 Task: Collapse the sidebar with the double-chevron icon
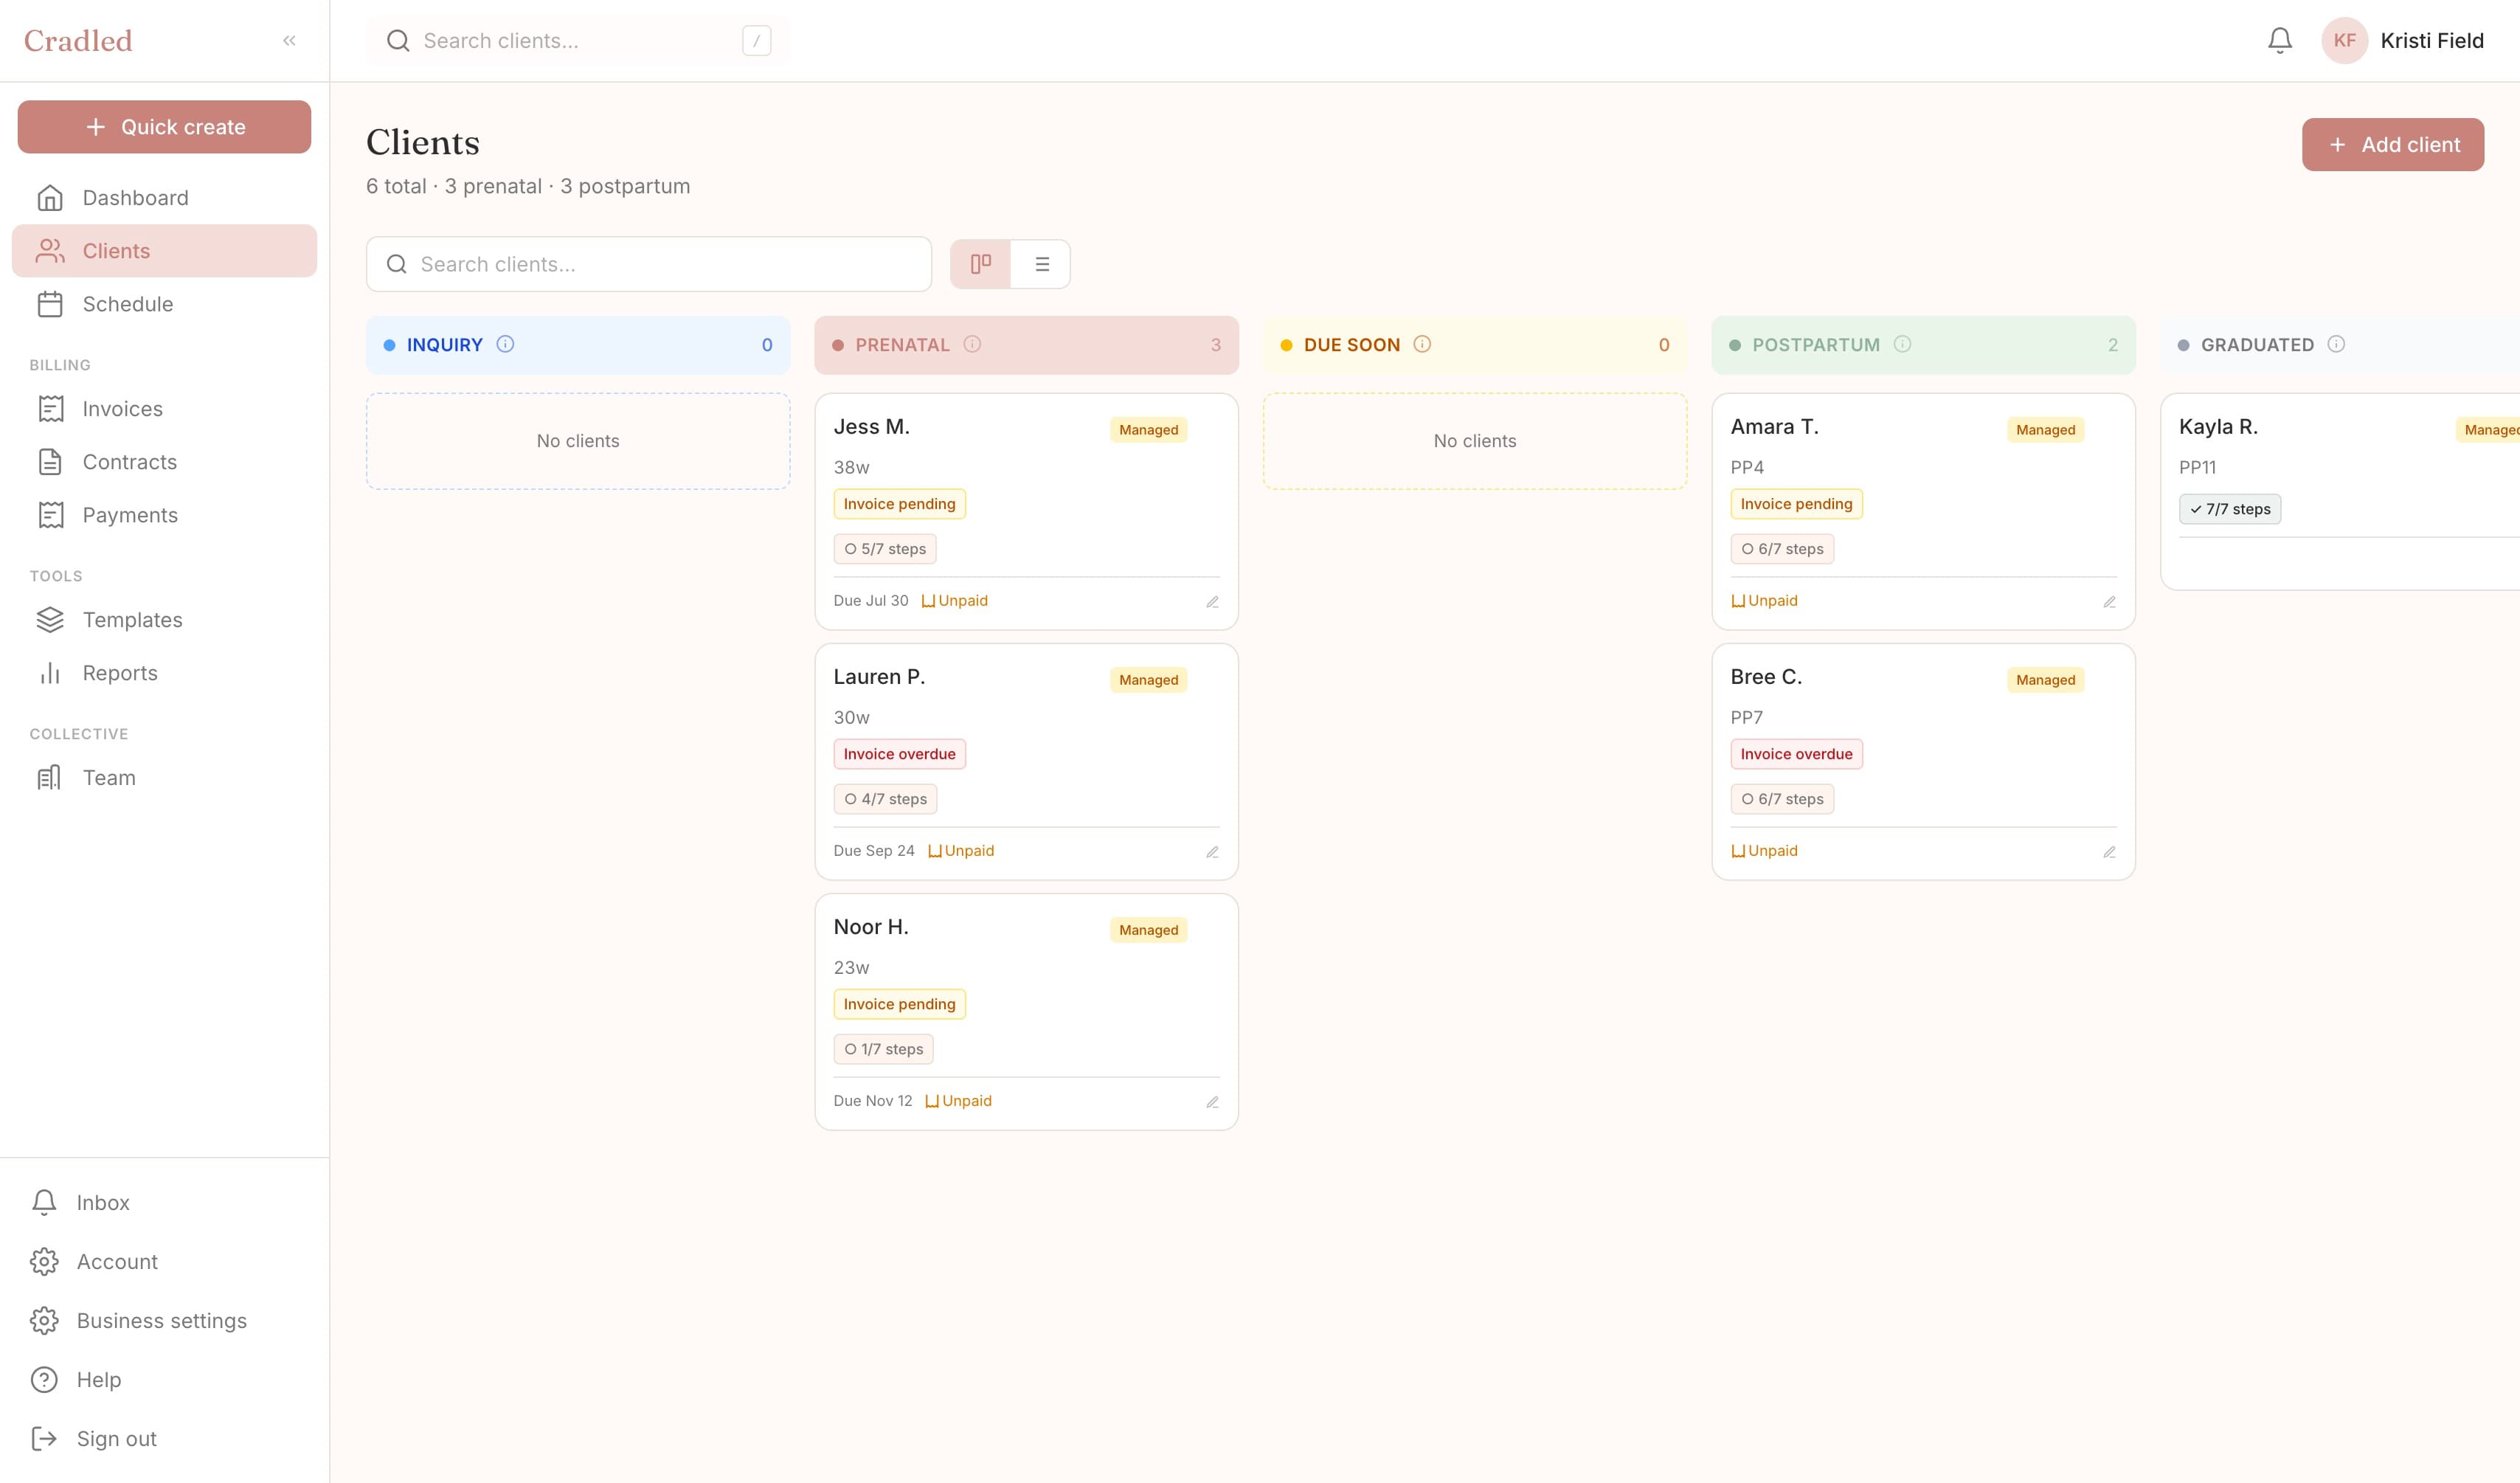289,41
